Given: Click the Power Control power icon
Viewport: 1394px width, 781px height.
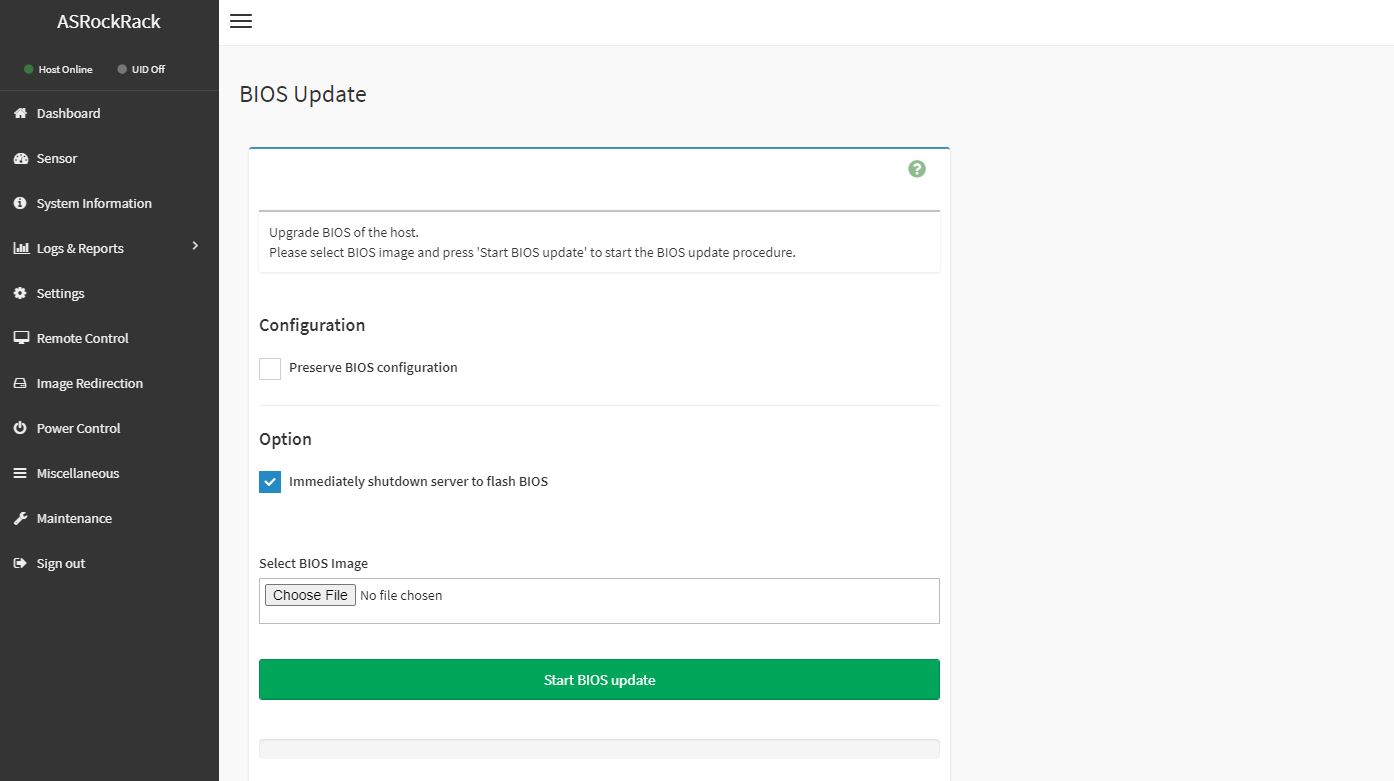Looking at the screenshot, I should (20, 429).
